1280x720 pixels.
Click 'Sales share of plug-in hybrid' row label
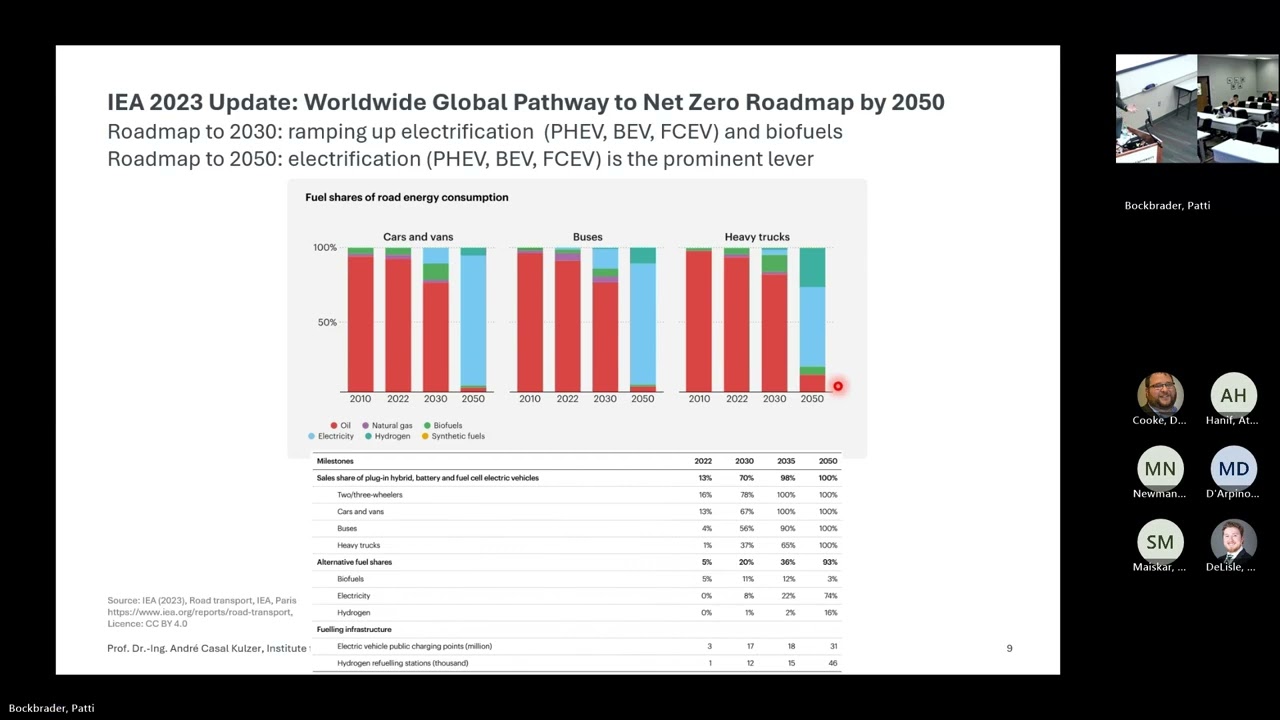click(428, 478)
